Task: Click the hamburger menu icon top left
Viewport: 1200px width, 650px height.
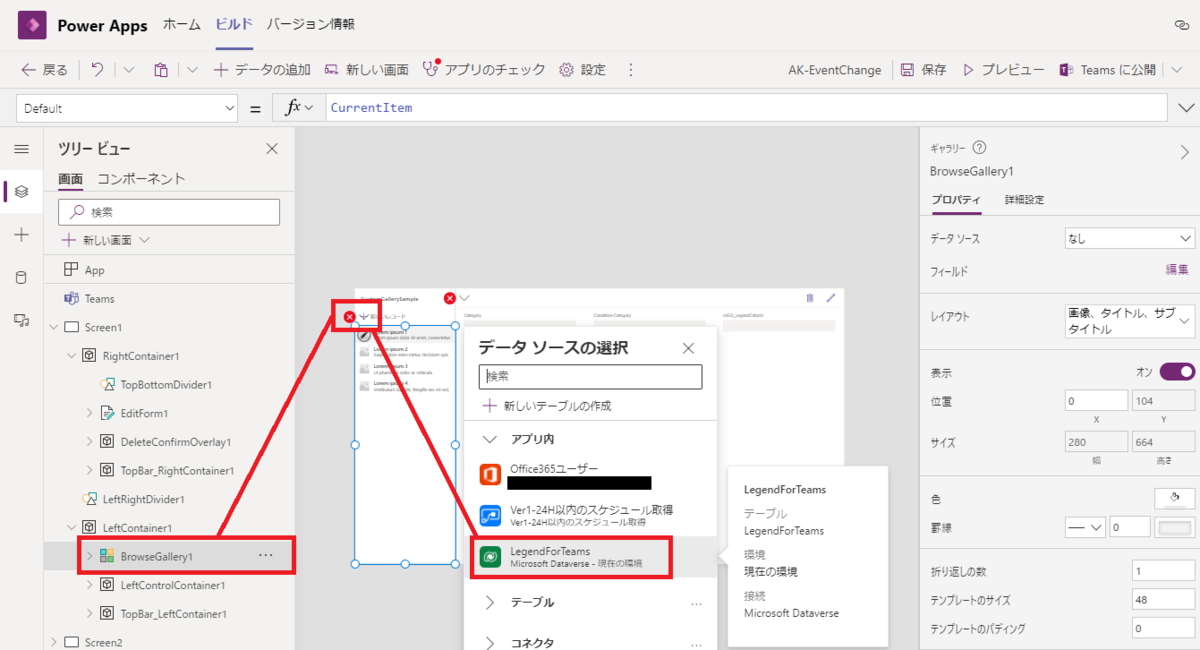Action: 22,148
